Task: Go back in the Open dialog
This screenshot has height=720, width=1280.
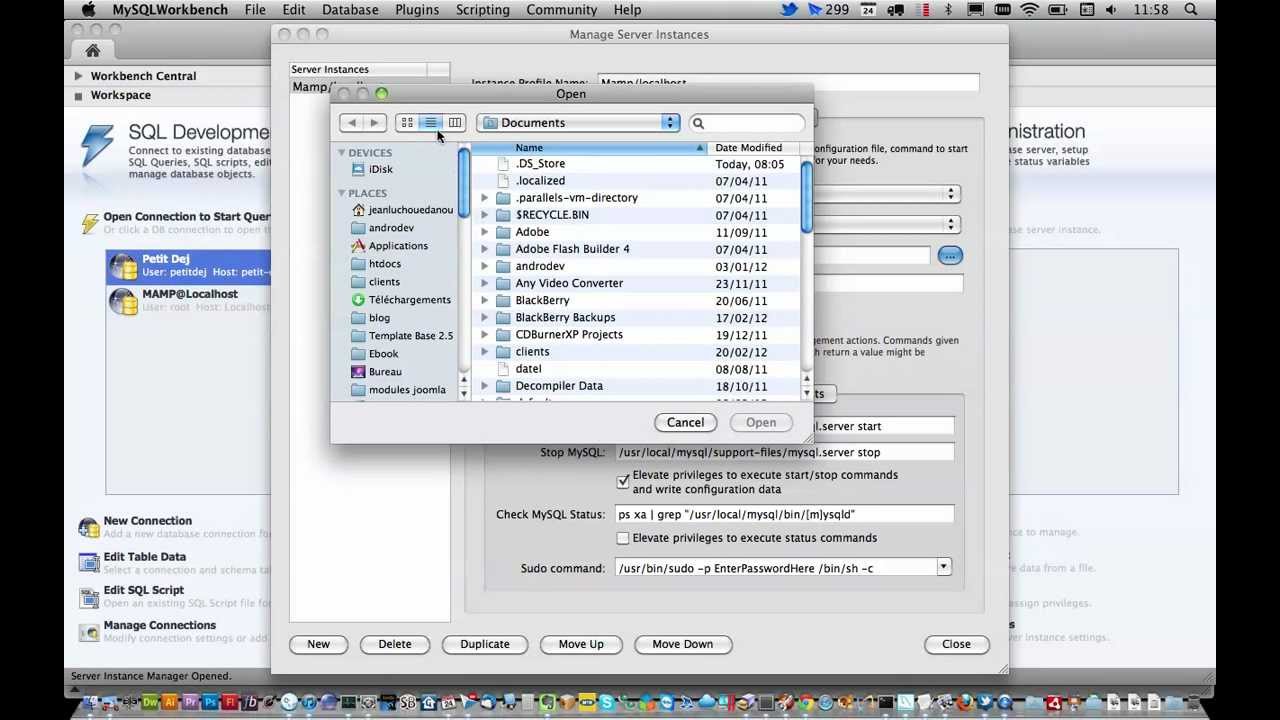Action: (351, 123)
